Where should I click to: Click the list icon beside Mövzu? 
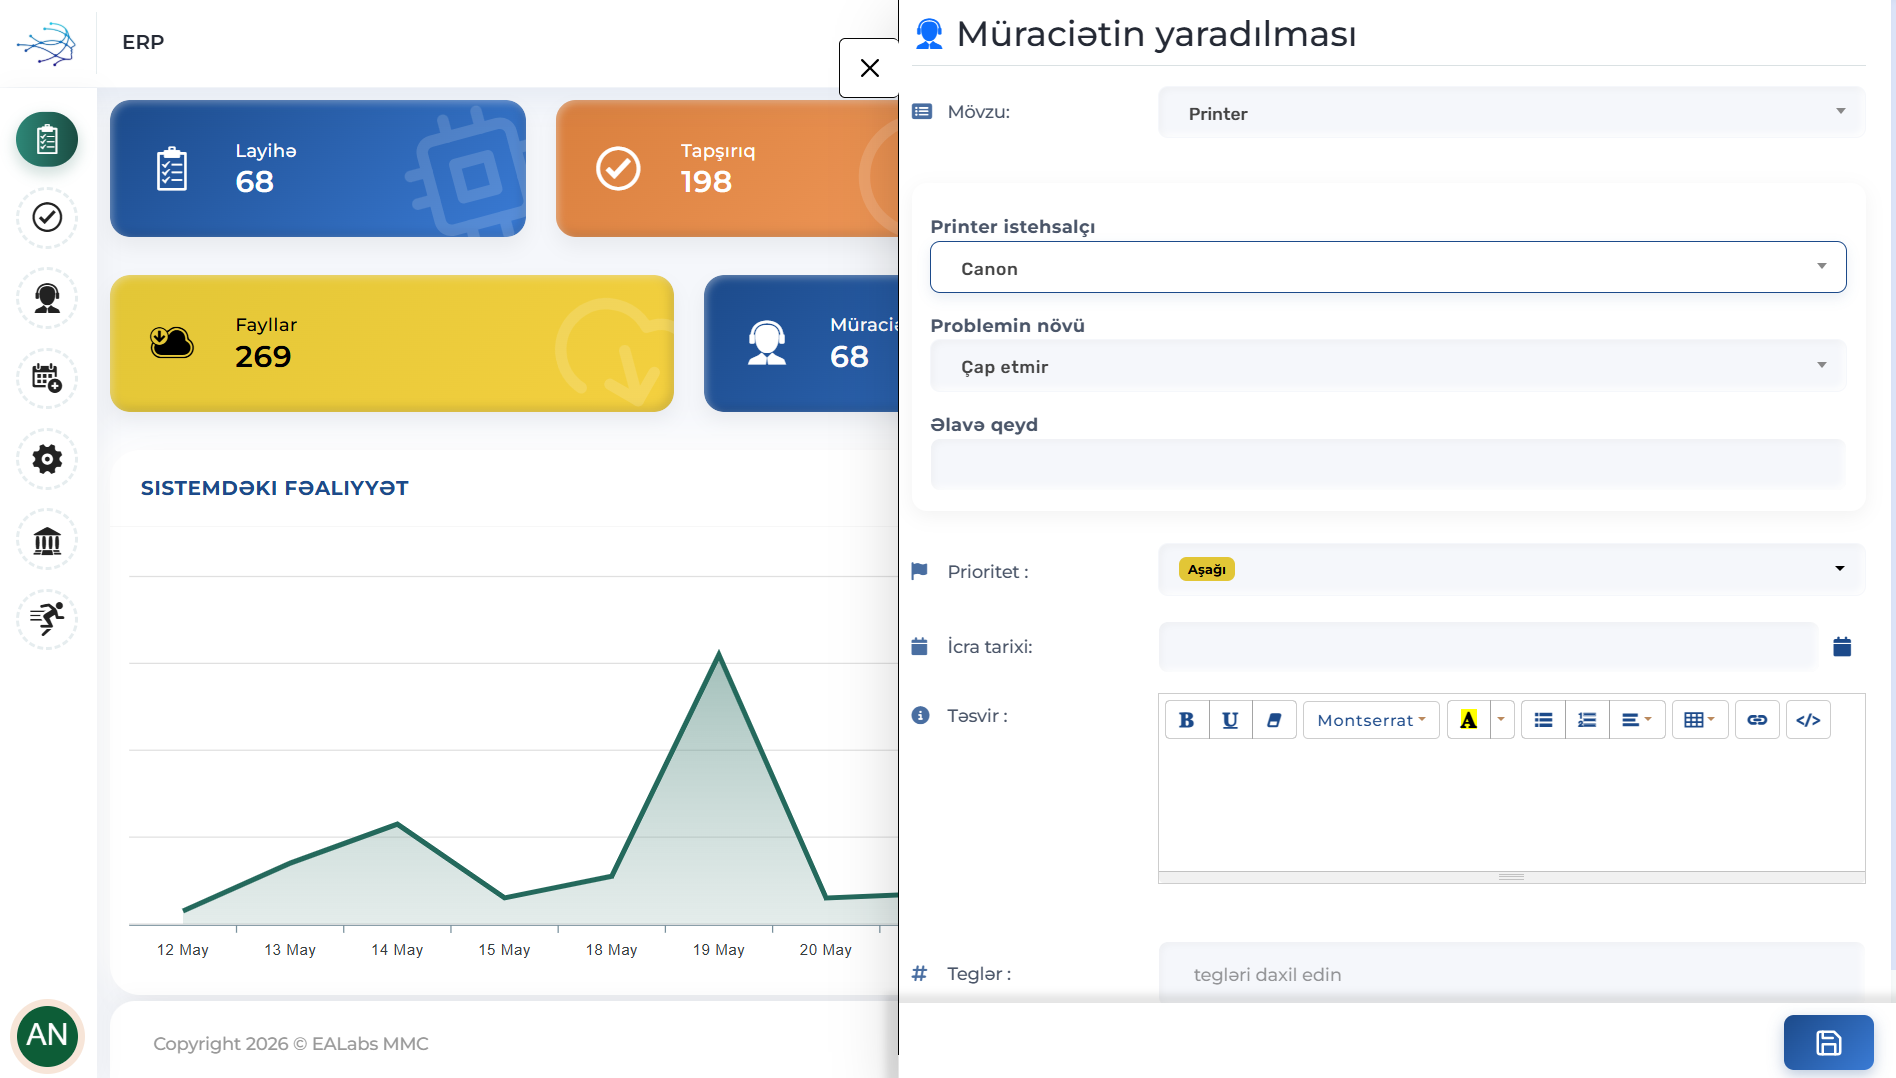[922, 111]
